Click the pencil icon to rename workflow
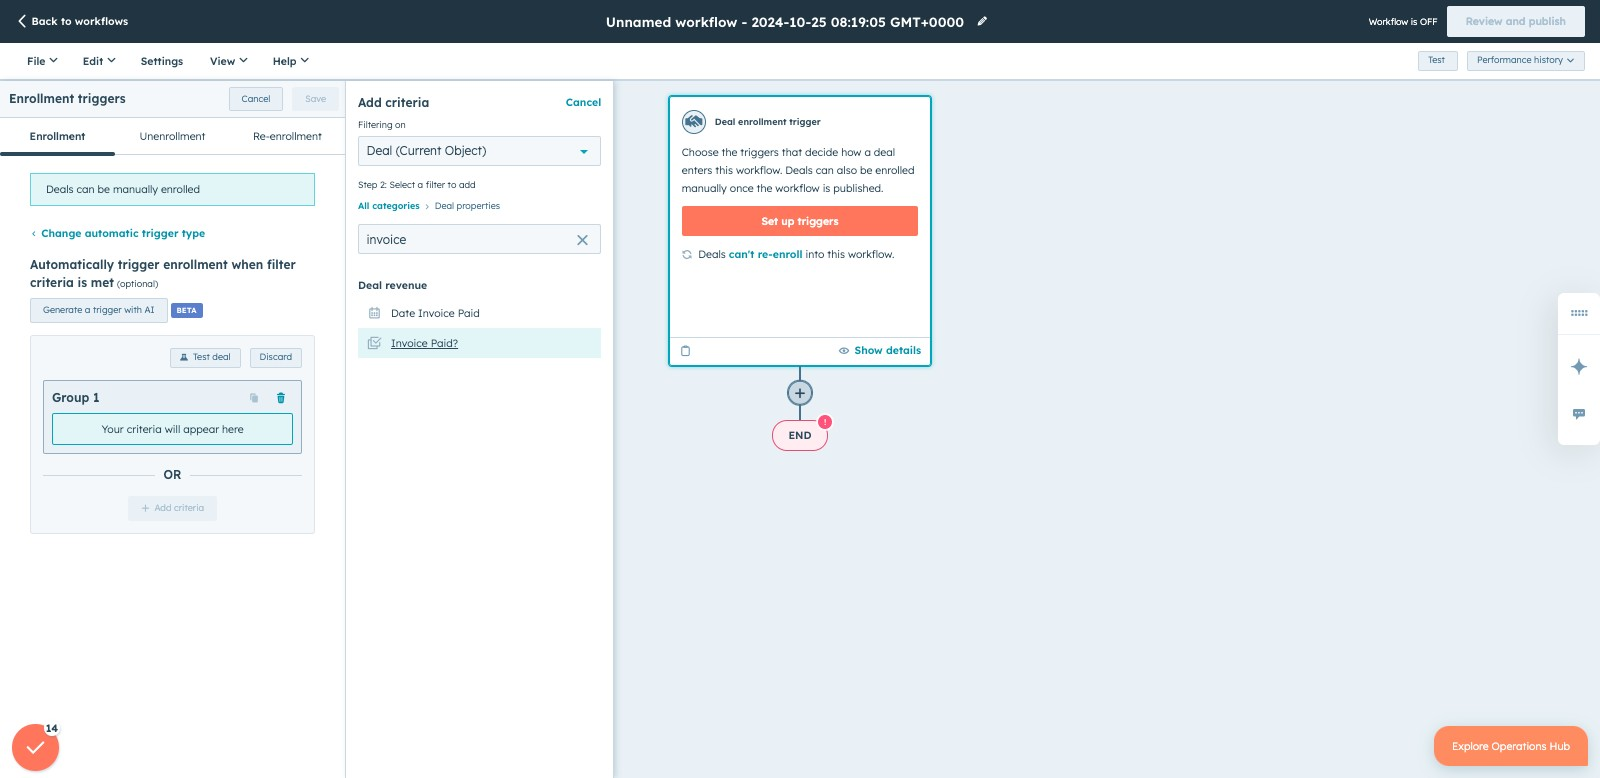The height and width of the screenshot is (778, 1600). pos(982,21)
